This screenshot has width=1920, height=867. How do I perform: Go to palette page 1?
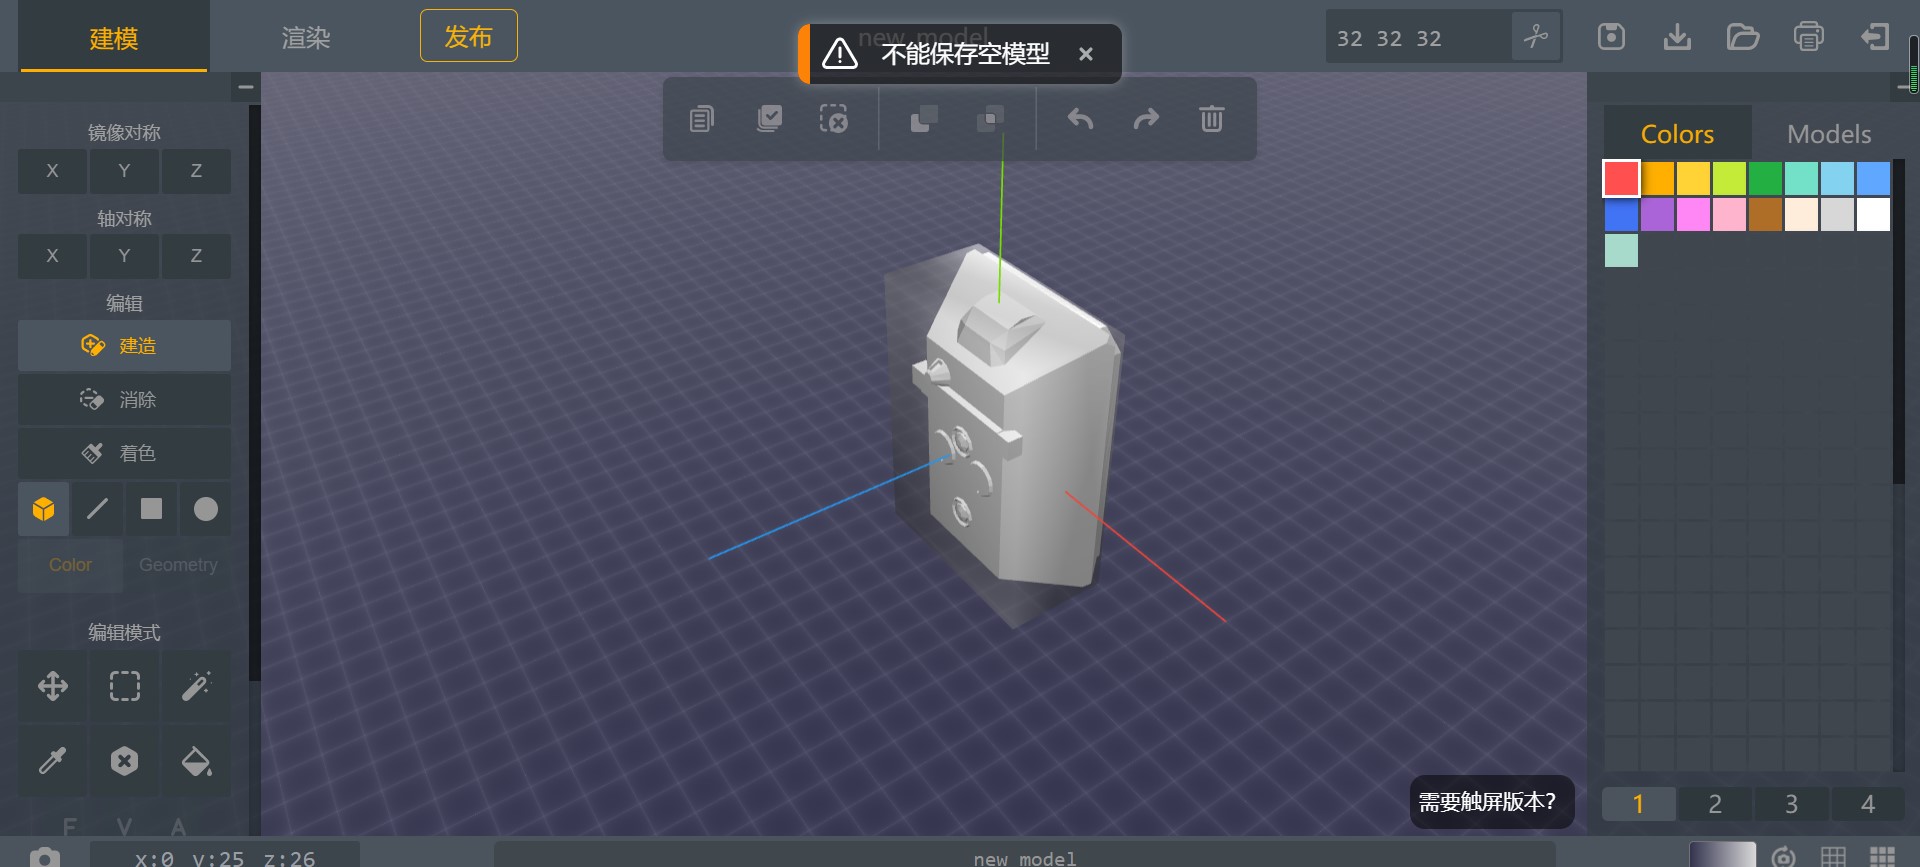pos(1638,804)
